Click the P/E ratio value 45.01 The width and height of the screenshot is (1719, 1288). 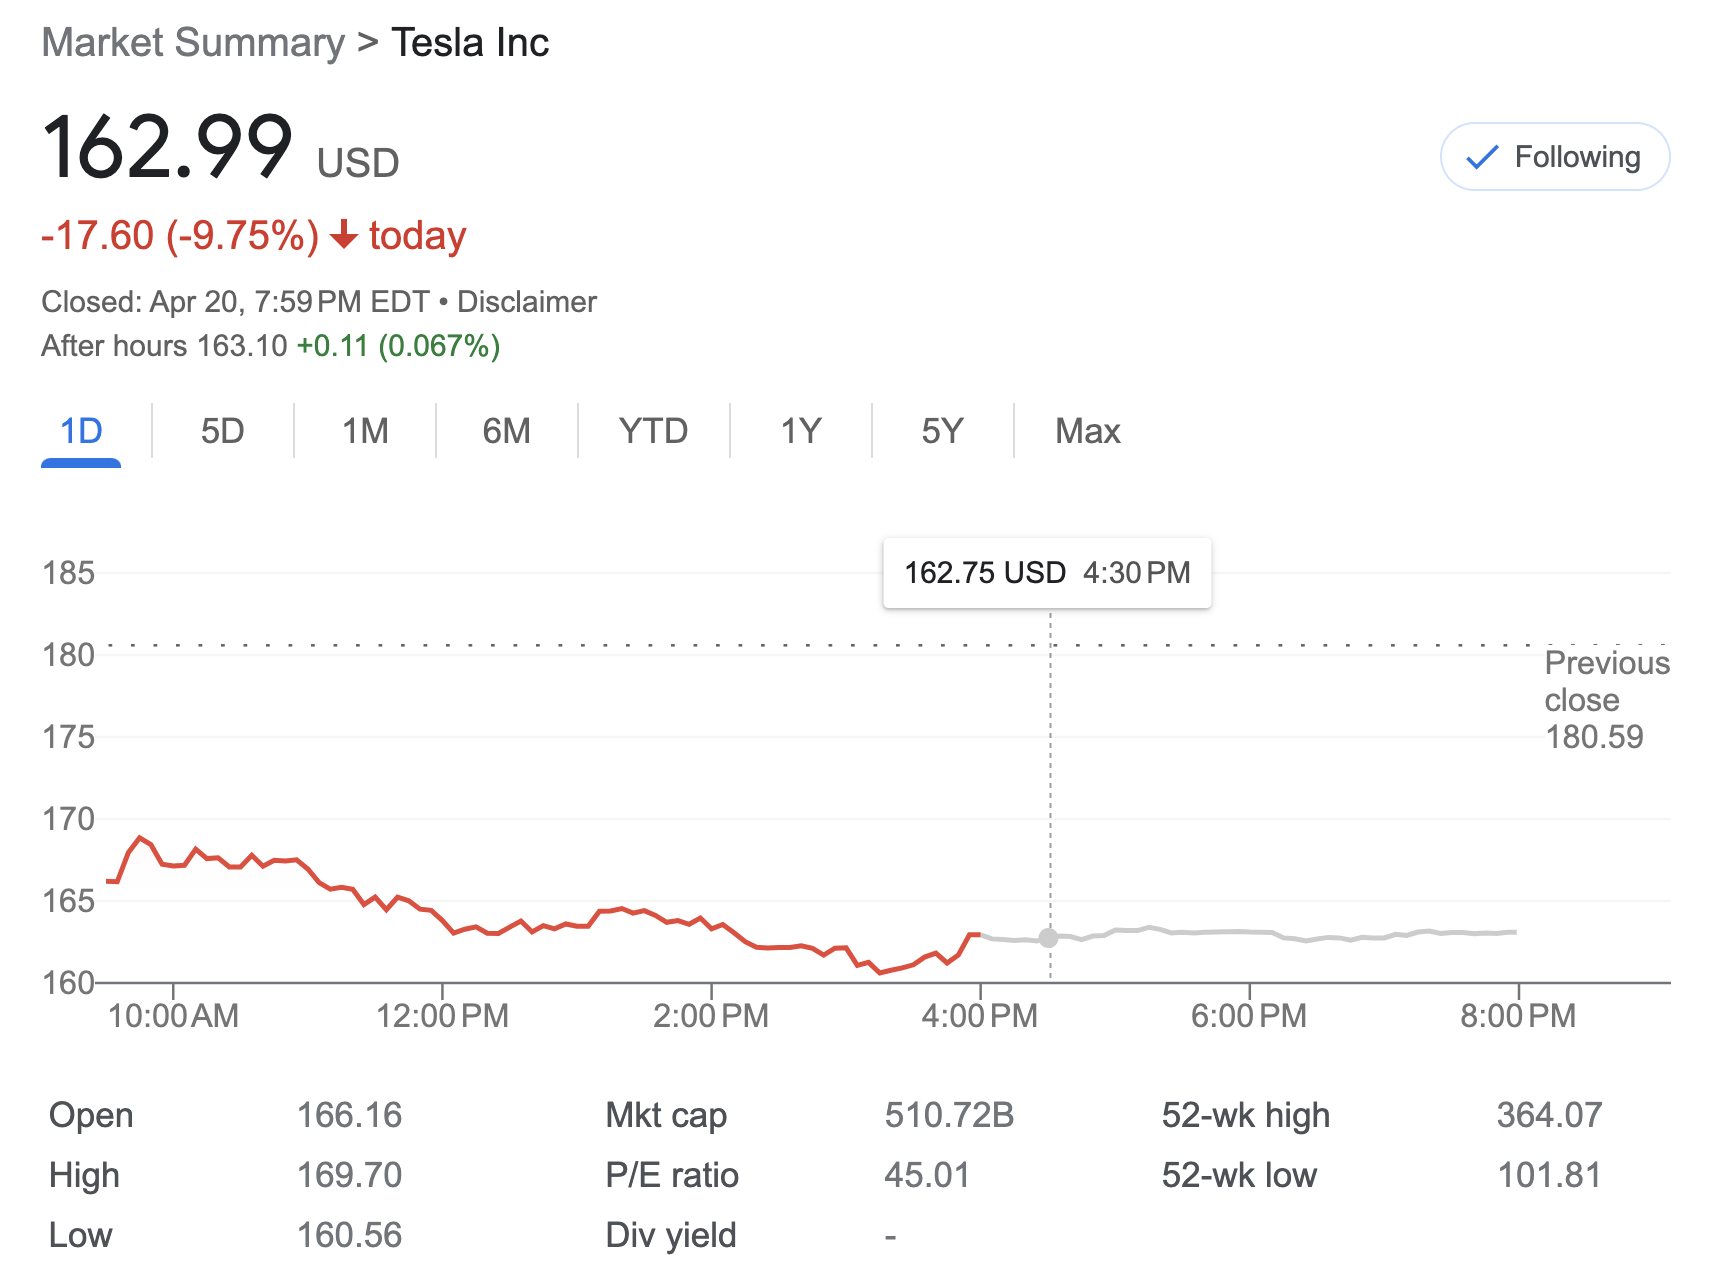click(x=927, y=1175)
